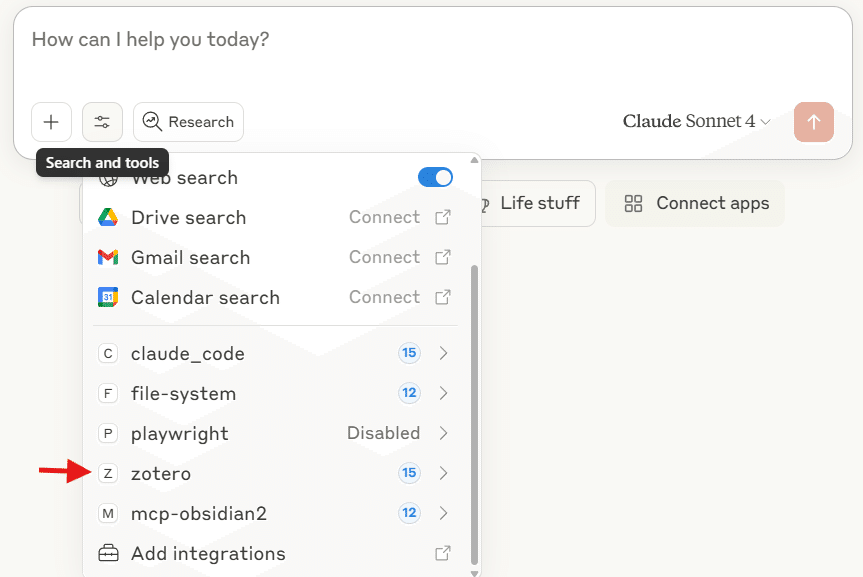Expand zotero submenu chevron
Screen dimensions: 863x577
444,473
